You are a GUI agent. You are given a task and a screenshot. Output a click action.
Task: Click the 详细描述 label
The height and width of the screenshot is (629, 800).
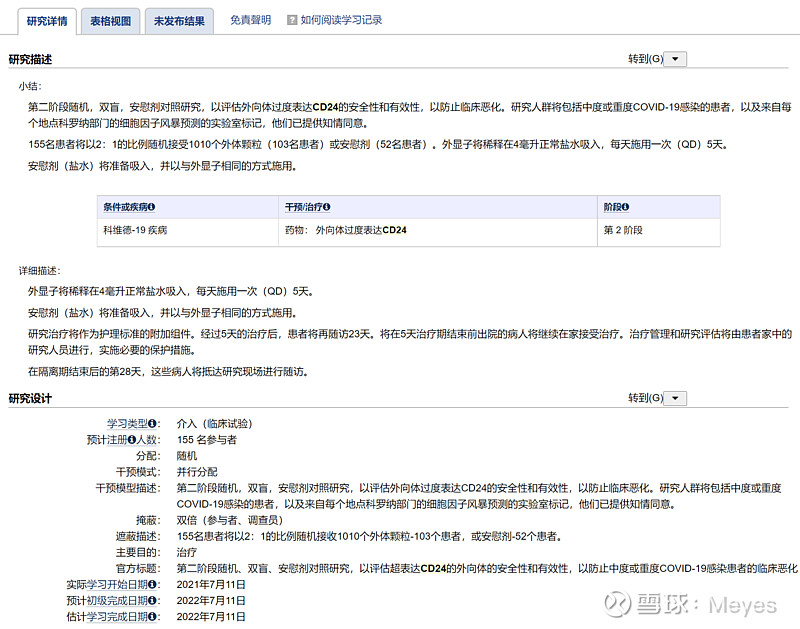pyautogui.click(x=40, y=271)
